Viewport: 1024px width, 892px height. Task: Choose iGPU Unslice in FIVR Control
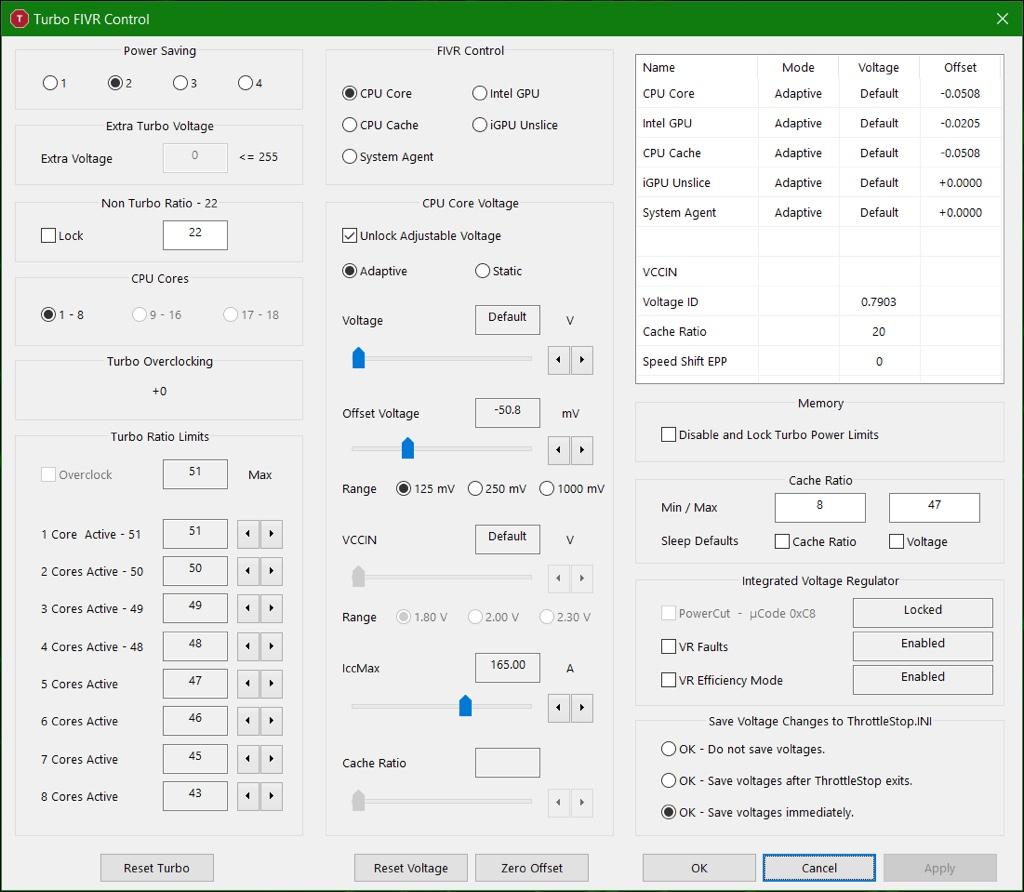click(x=515, y=125)
